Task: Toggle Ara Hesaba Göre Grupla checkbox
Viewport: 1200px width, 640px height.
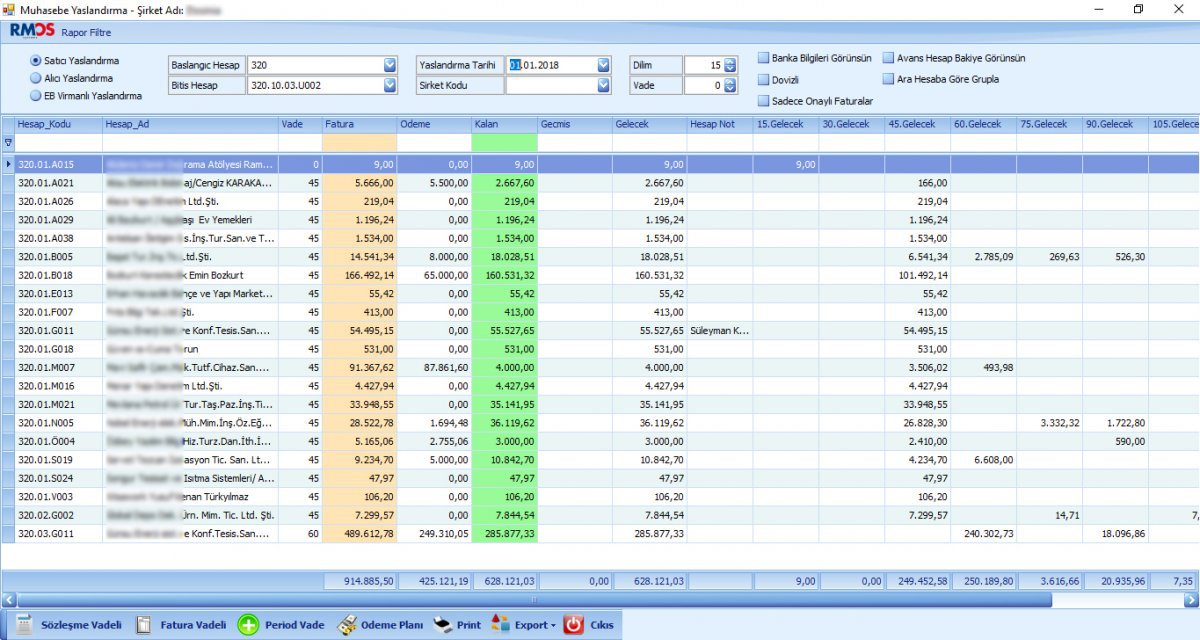Action: click(940, 79)
